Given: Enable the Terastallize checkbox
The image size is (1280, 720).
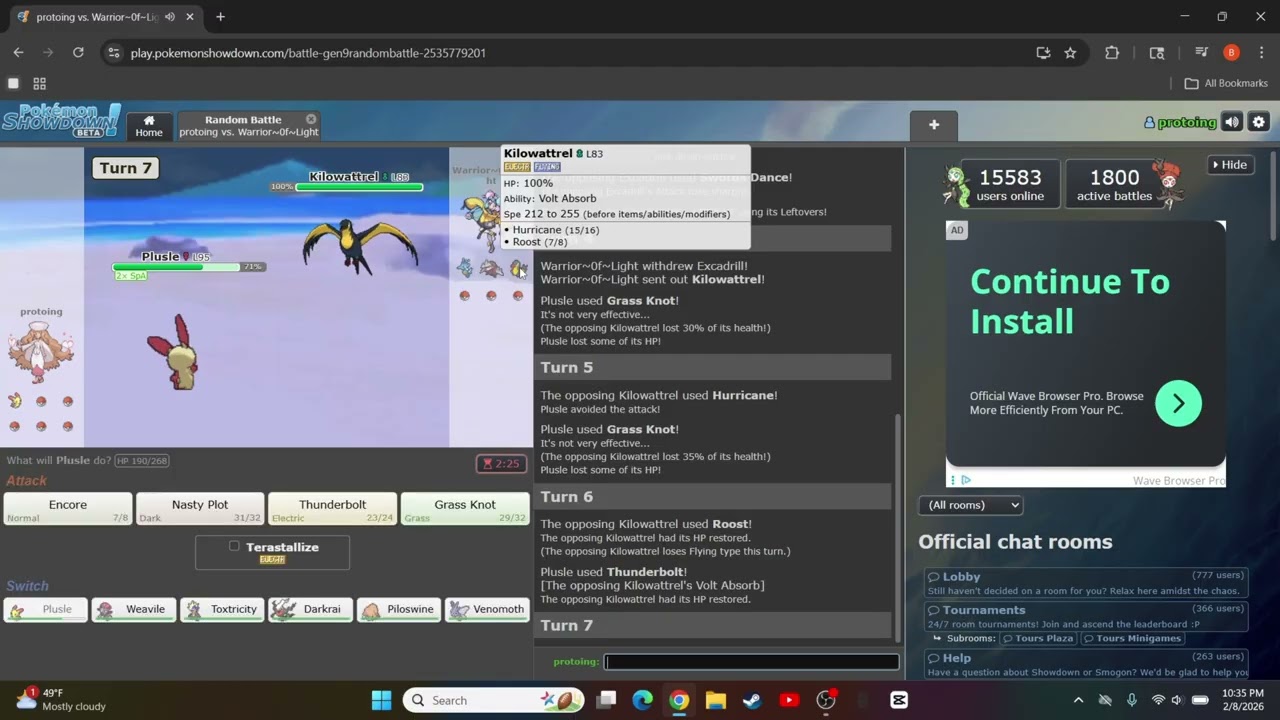Looking at the screenshot, I should click(234, 546).
